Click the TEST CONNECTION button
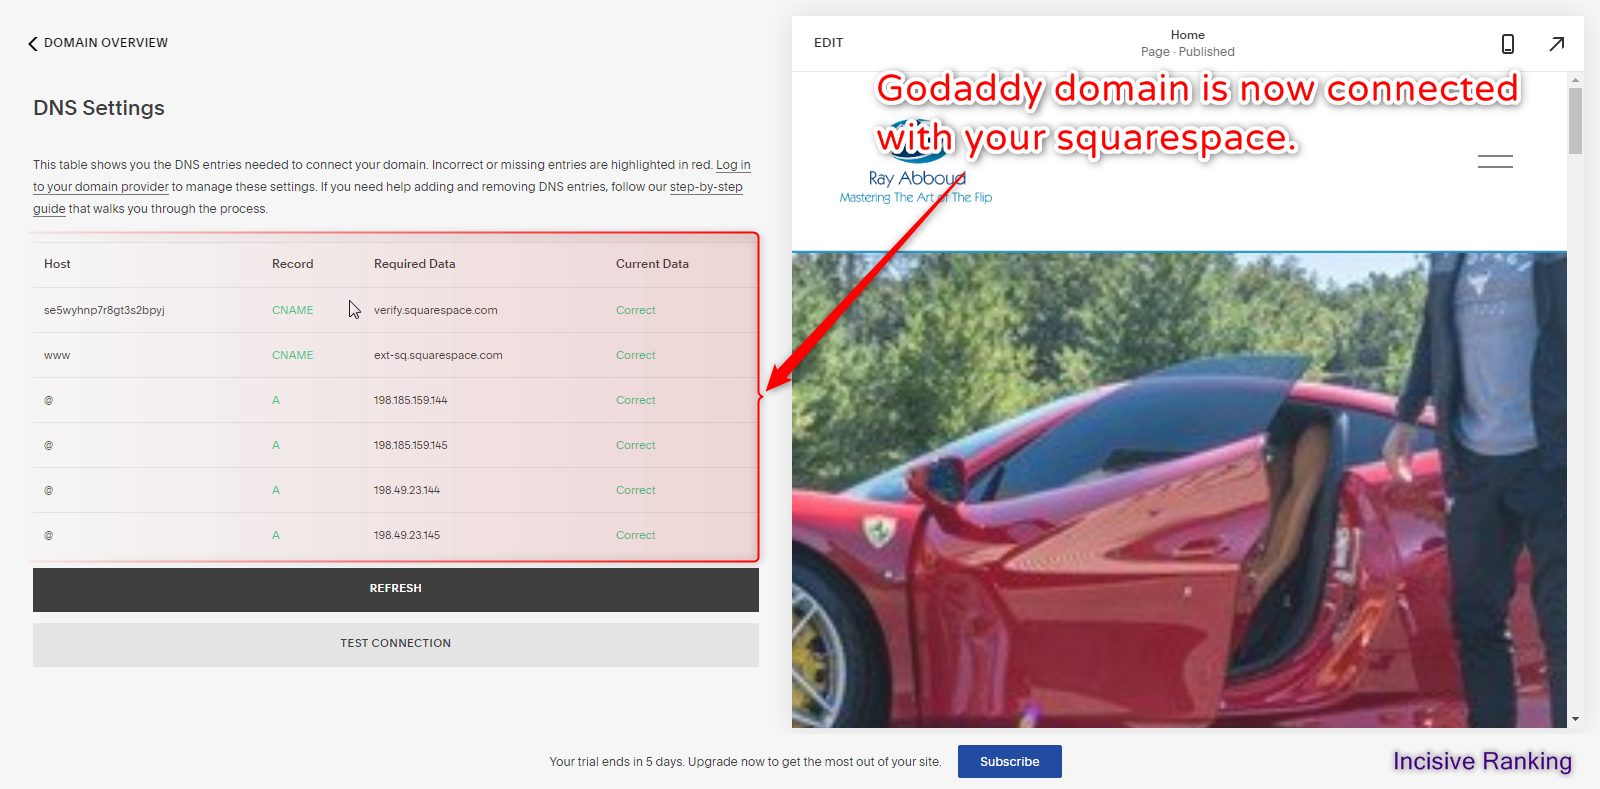Image resolution: width=1600 pixels, height=789 pixels. point(396,644)
